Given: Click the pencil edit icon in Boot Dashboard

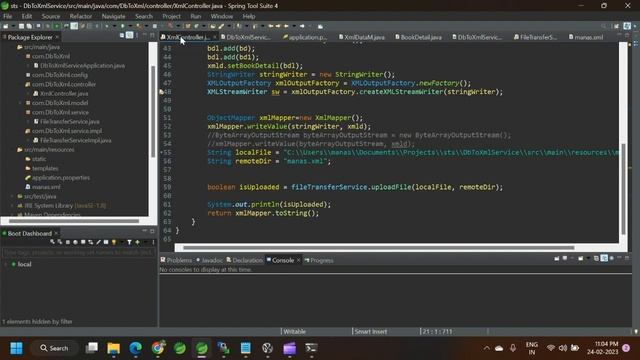Looking at the screenshot, I should 98,242.
